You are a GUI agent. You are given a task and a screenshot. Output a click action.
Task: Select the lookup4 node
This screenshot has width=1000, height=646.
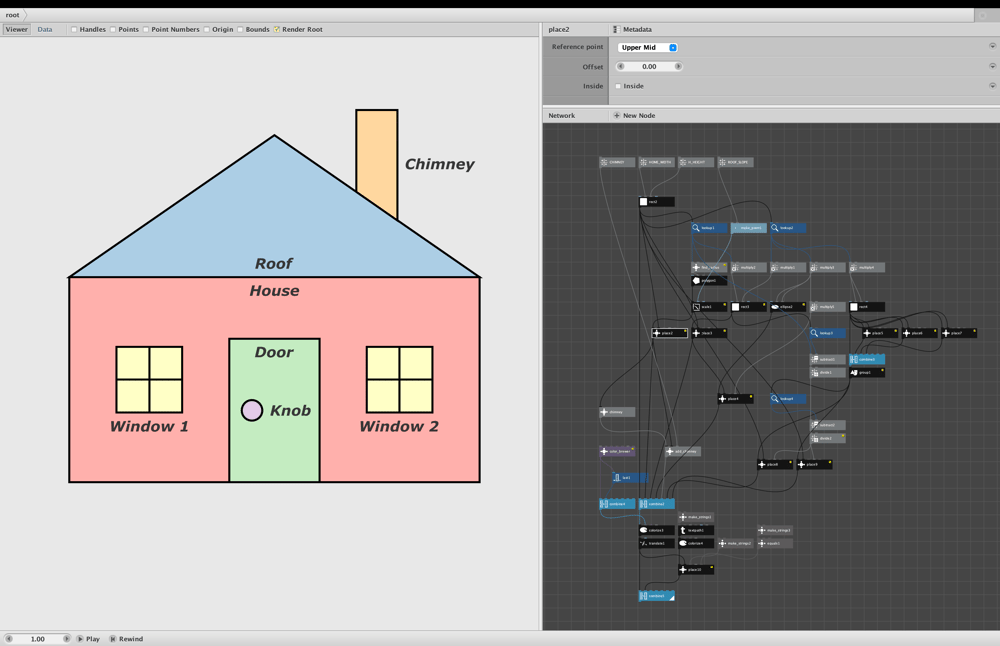pyautogui.click(x=788, y=399)
